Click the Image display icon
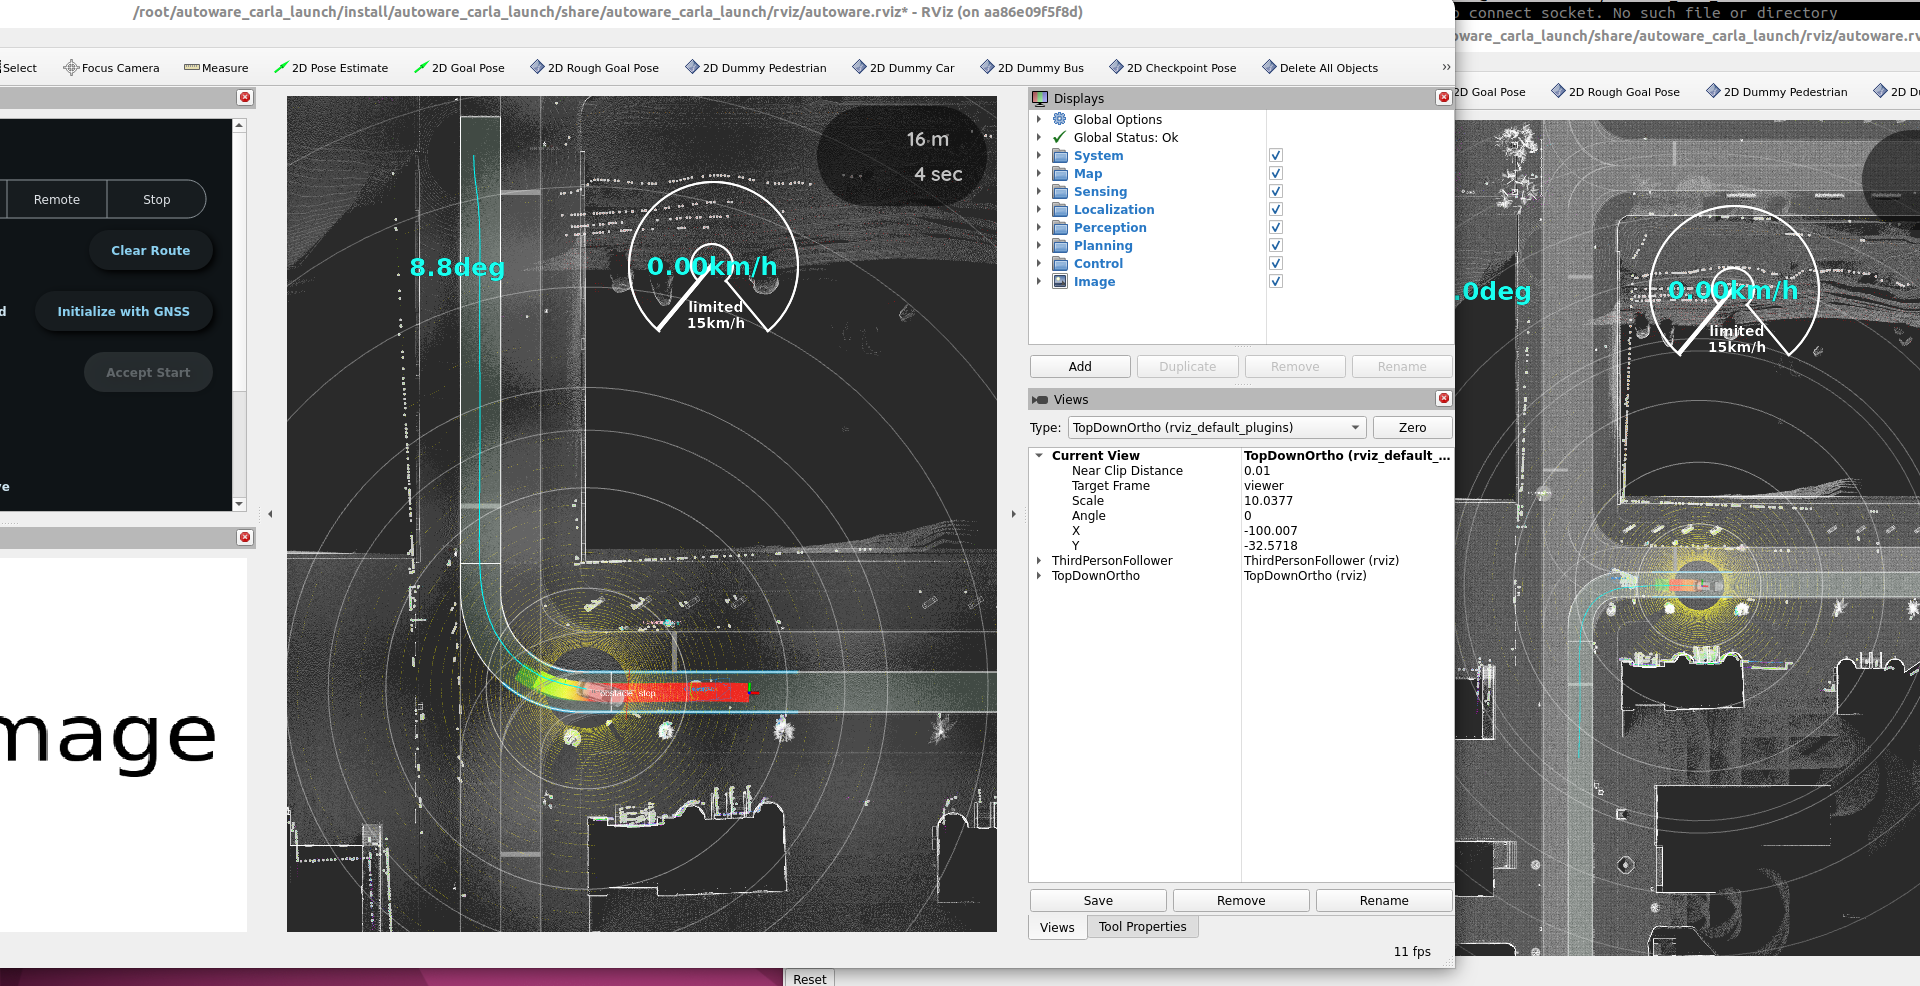The height and width of the screenshot is (986, 1920). (1060, 281)
